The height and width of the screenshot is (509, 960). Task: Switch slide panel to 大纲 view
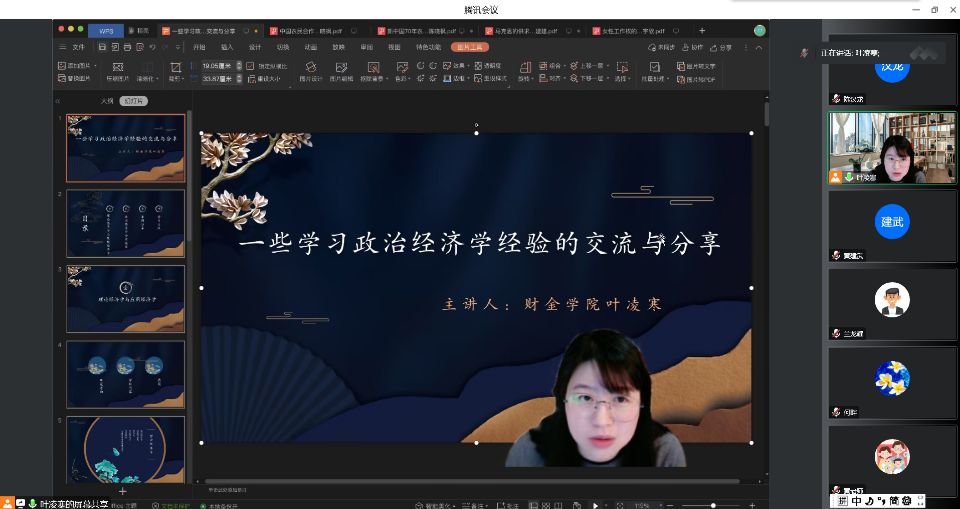107,101
